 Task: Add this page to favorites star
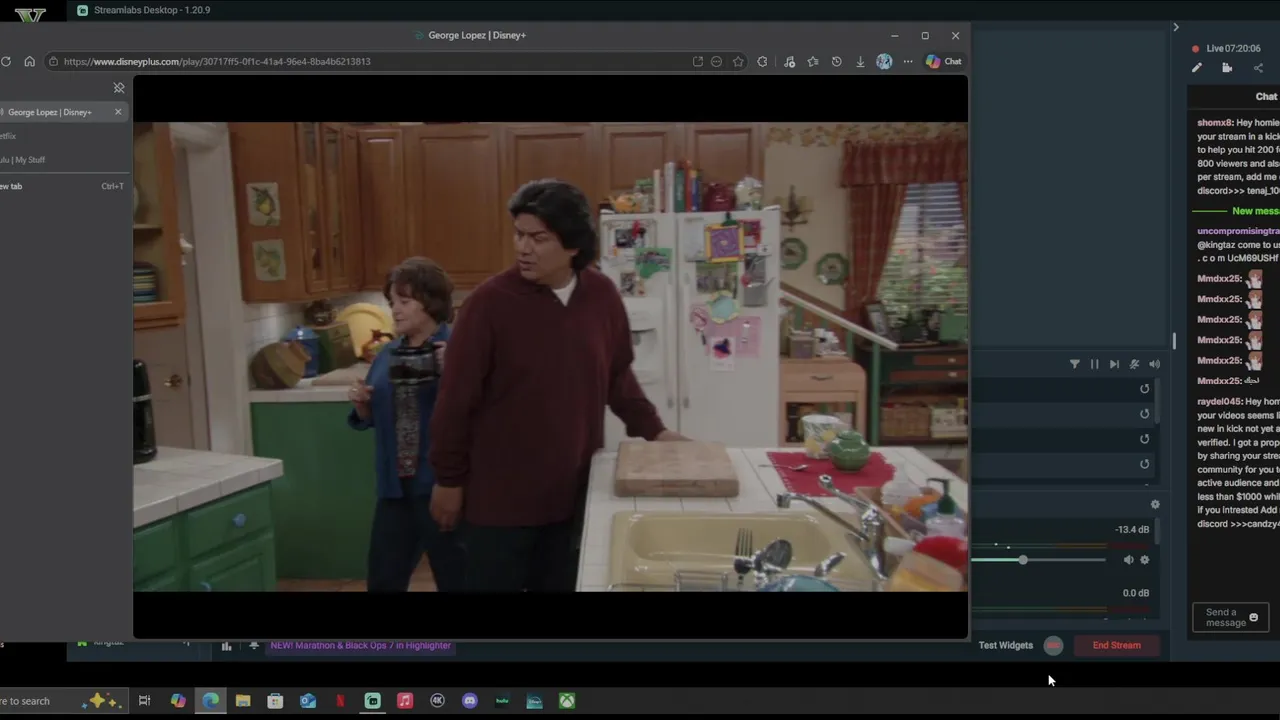point(738,61)
